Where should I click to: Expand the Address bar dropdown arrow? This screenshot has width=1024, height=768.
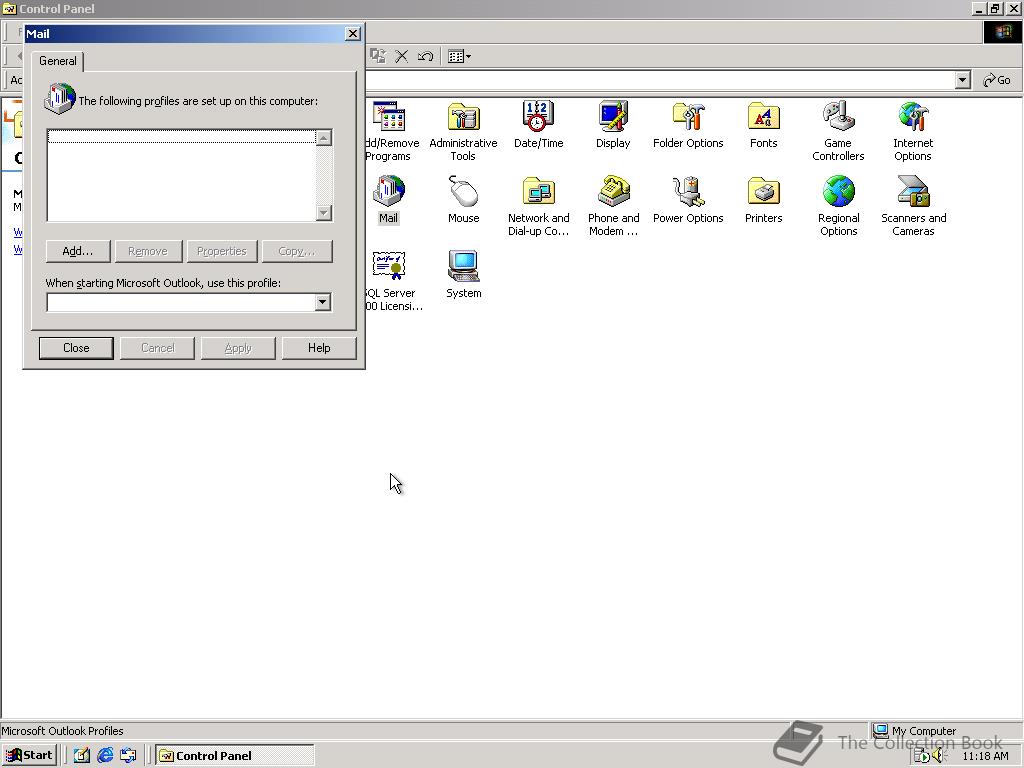coord(962,80)
